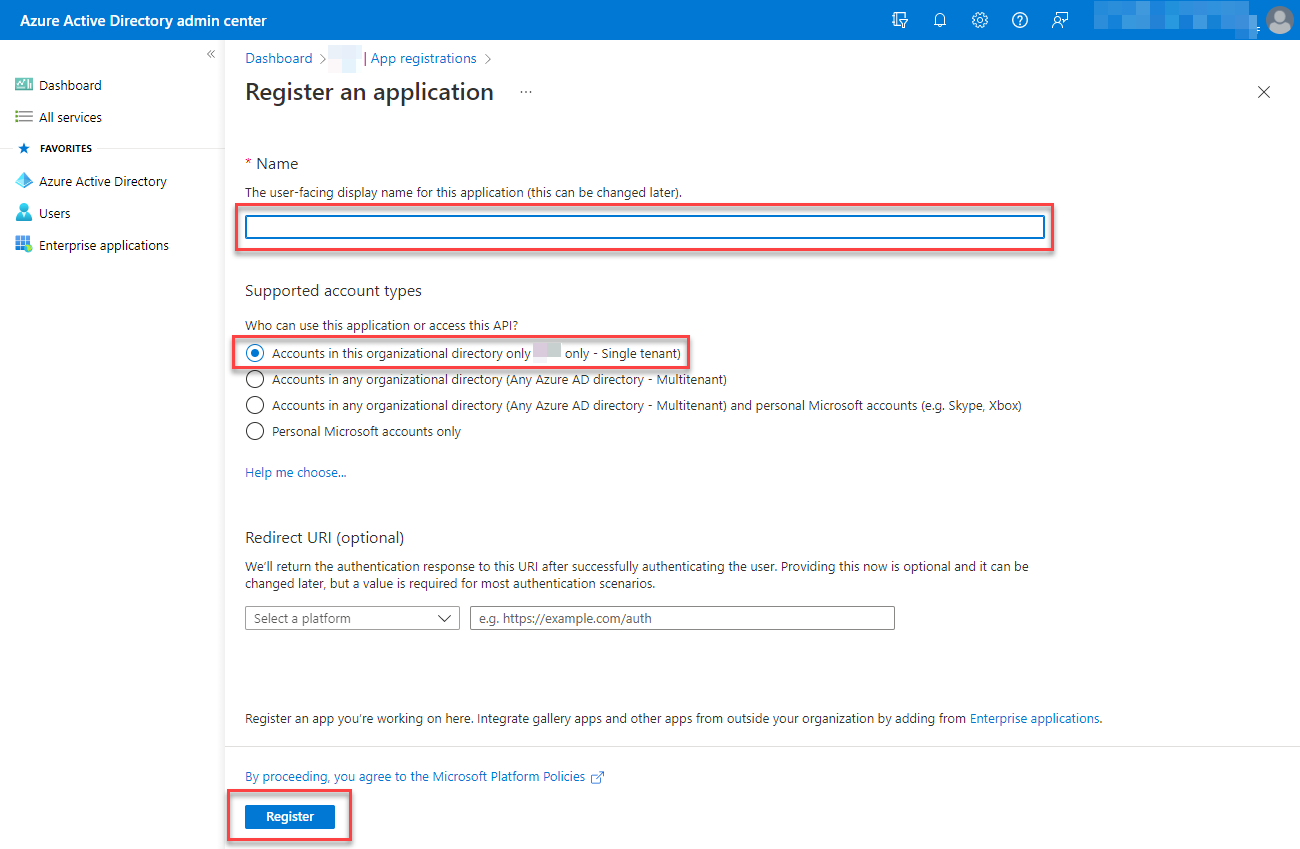1300x849 pixels.
Task: Click the Supported account types heading
Action: [x=334, y=291]
